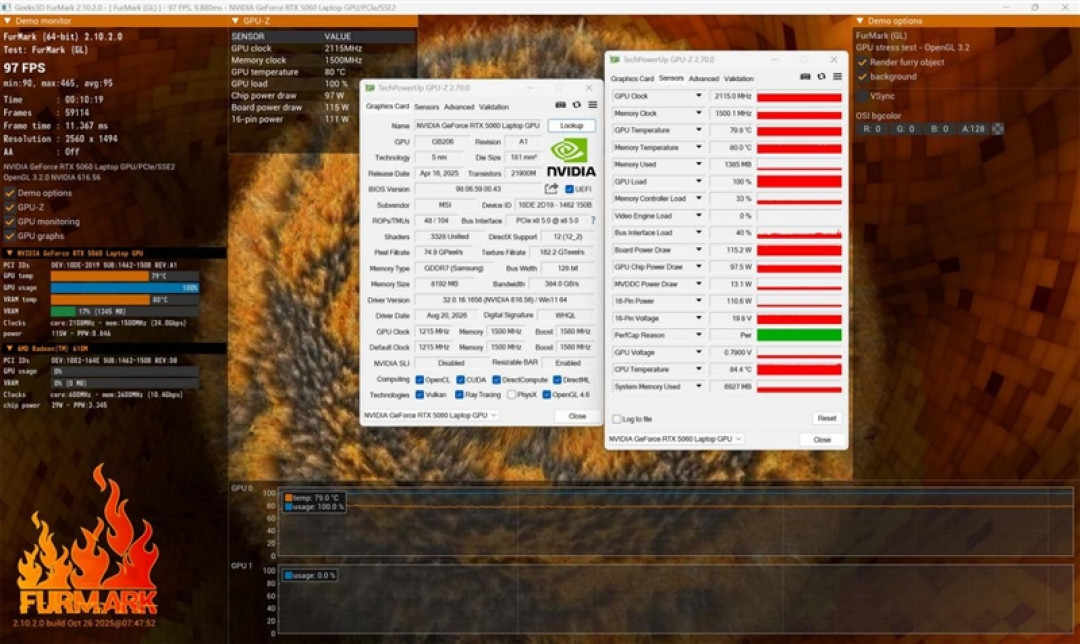Toggle GPU graphs checkbox
This screenshot has height=644, width=1080.
coord(10,236)
